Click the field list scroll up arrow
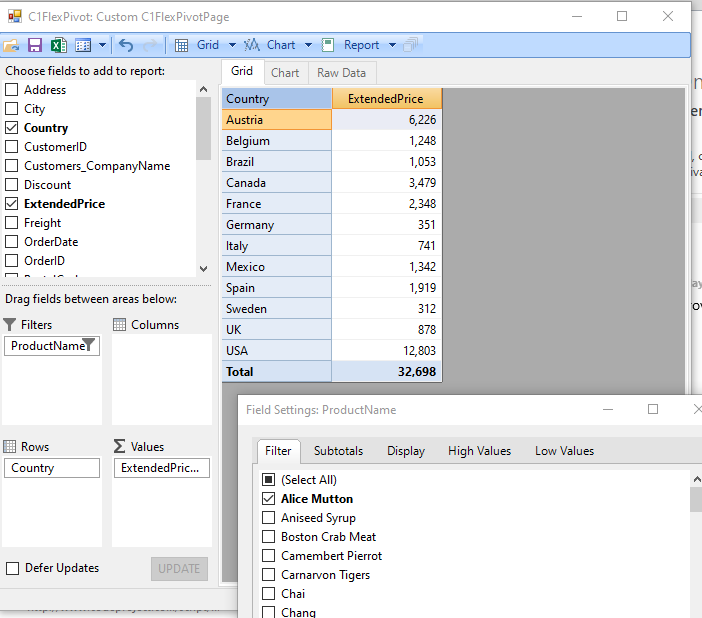Screen dimensions: 702x618 click(x=204, y=89)
